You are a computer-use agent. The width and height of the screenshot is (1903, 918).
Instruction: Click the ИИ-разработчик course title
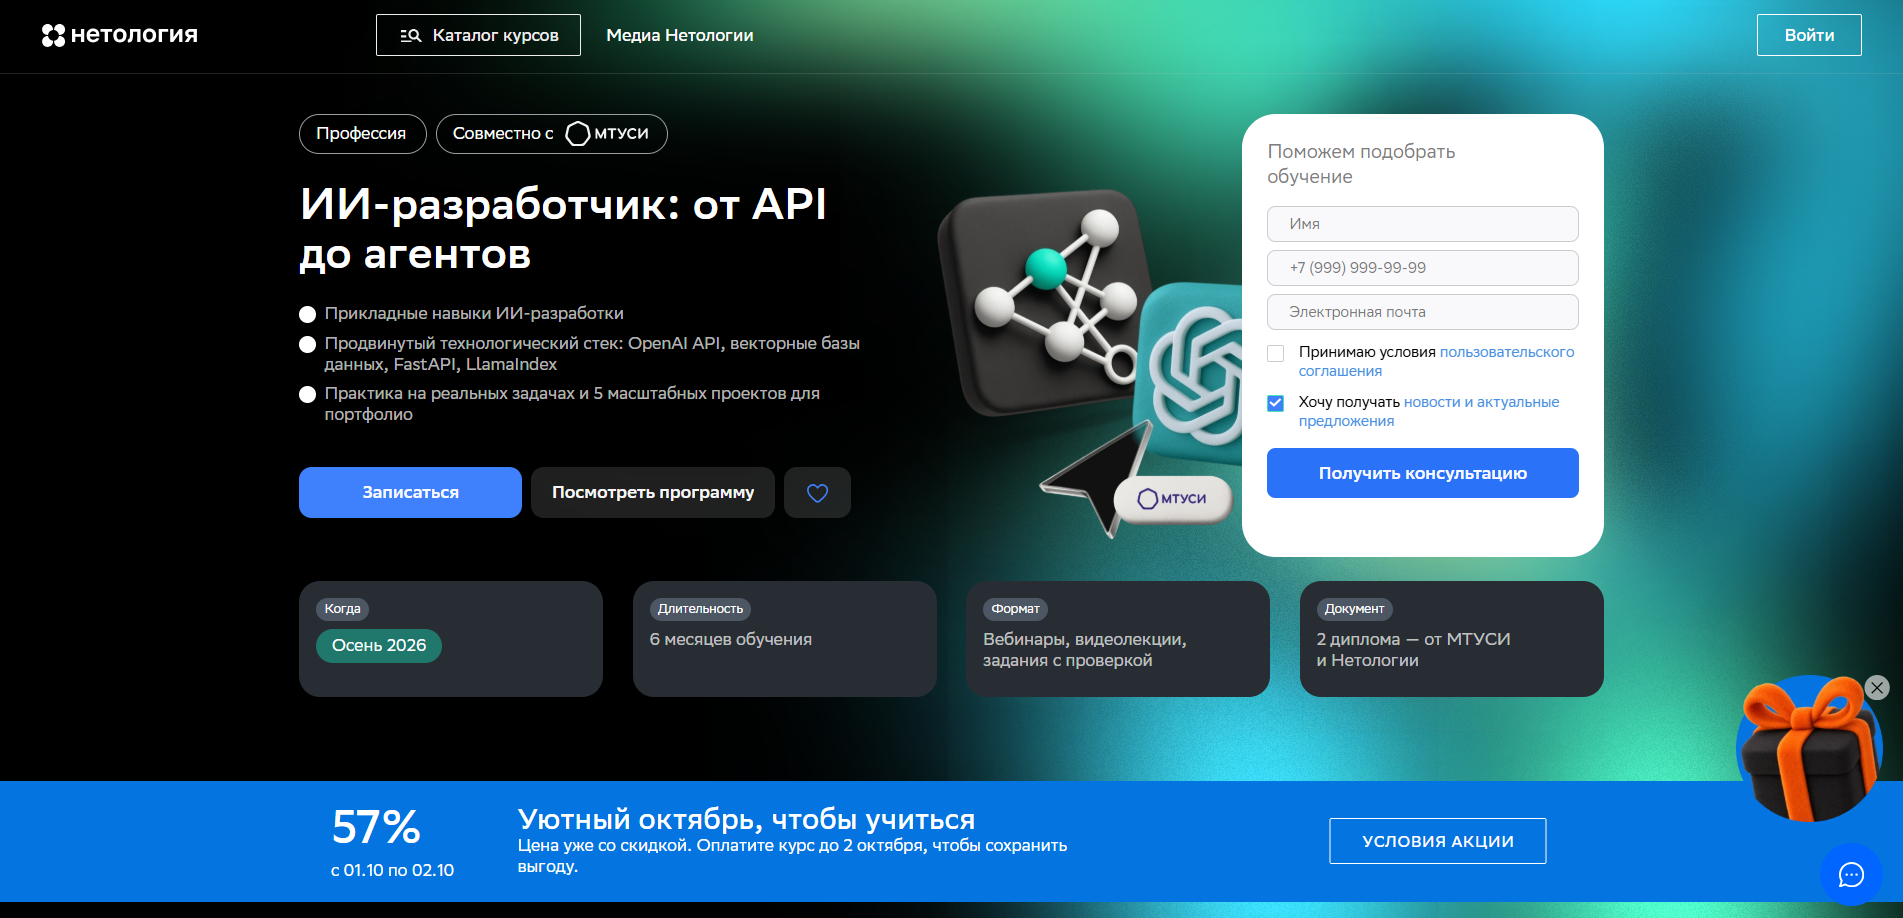pyautogui.click(x=563, y=229)
